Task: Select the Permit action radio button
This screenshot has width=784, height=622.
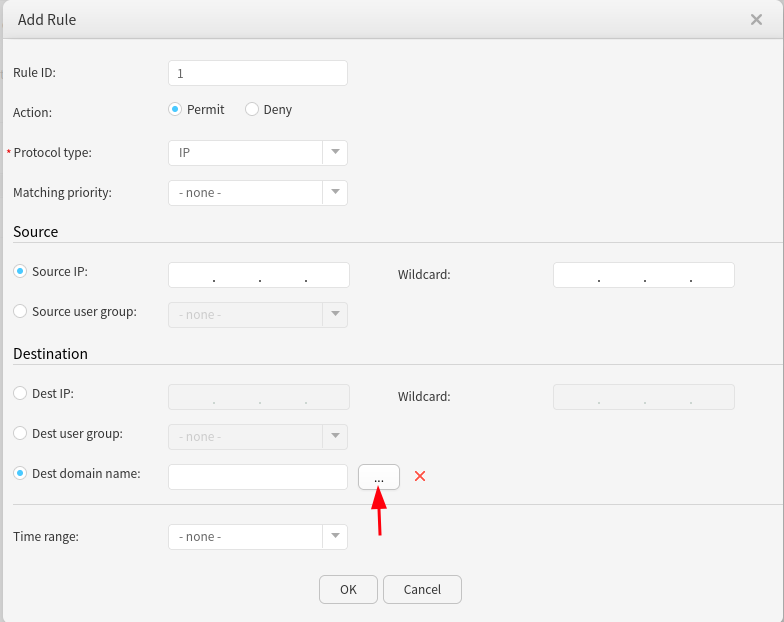Action: [x=175, y=109]
